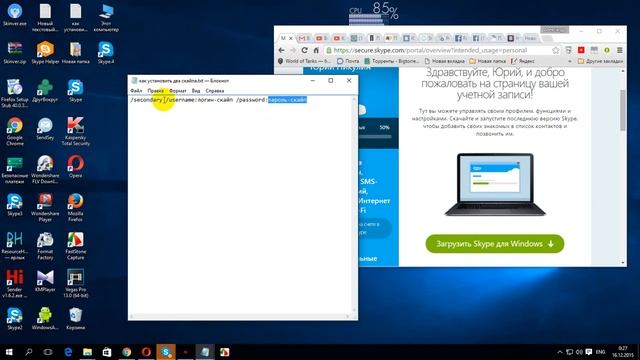
Task: Click the Skype taskbar button
Action: (166, 352)
